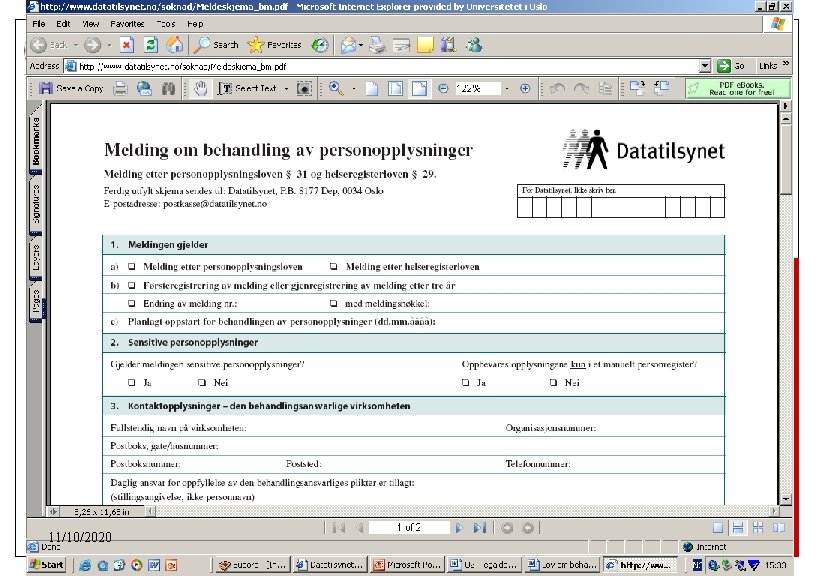Open the zoom percentage dropdown
The image size is (819, 576).
pos(507,89)
